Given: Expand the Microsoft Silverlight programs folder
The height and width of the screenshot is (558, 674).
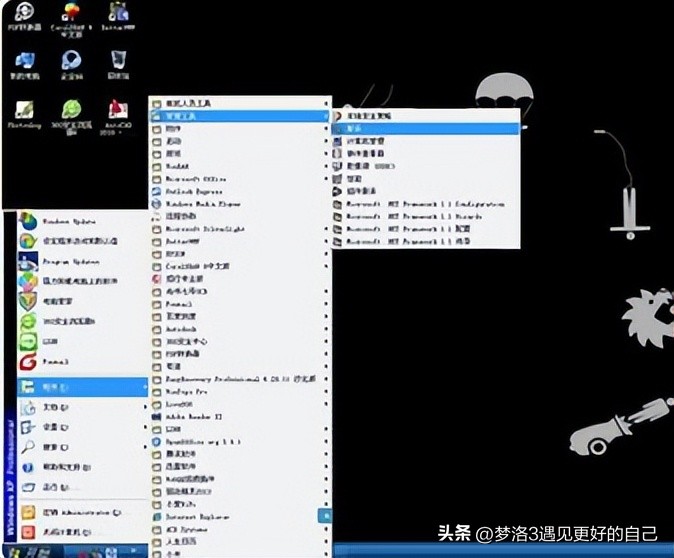Looking at the screenshot, I should pyautogui.click(x=241, y=229).
